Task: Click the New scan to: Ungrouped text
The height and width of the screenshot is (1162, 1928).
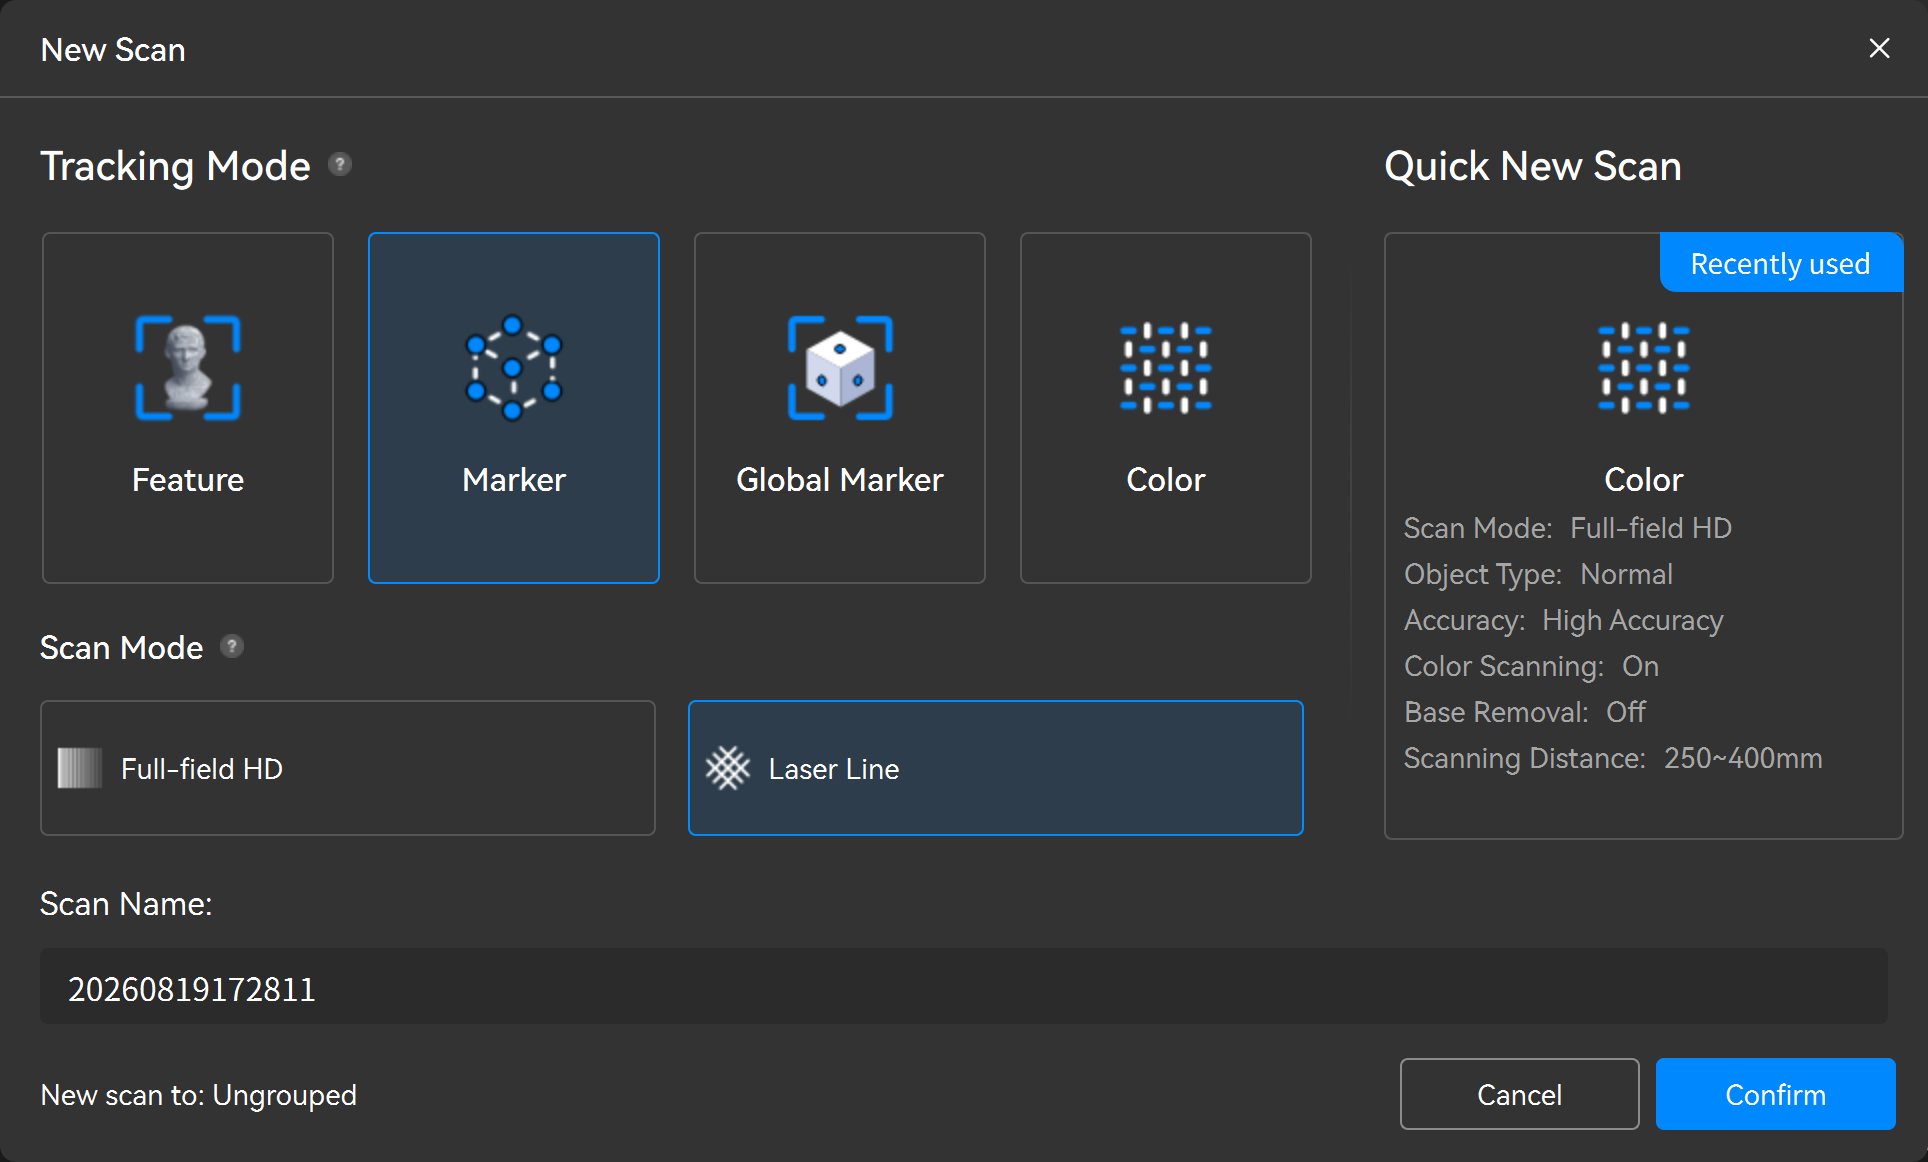Action: (x=198, y=1095)
